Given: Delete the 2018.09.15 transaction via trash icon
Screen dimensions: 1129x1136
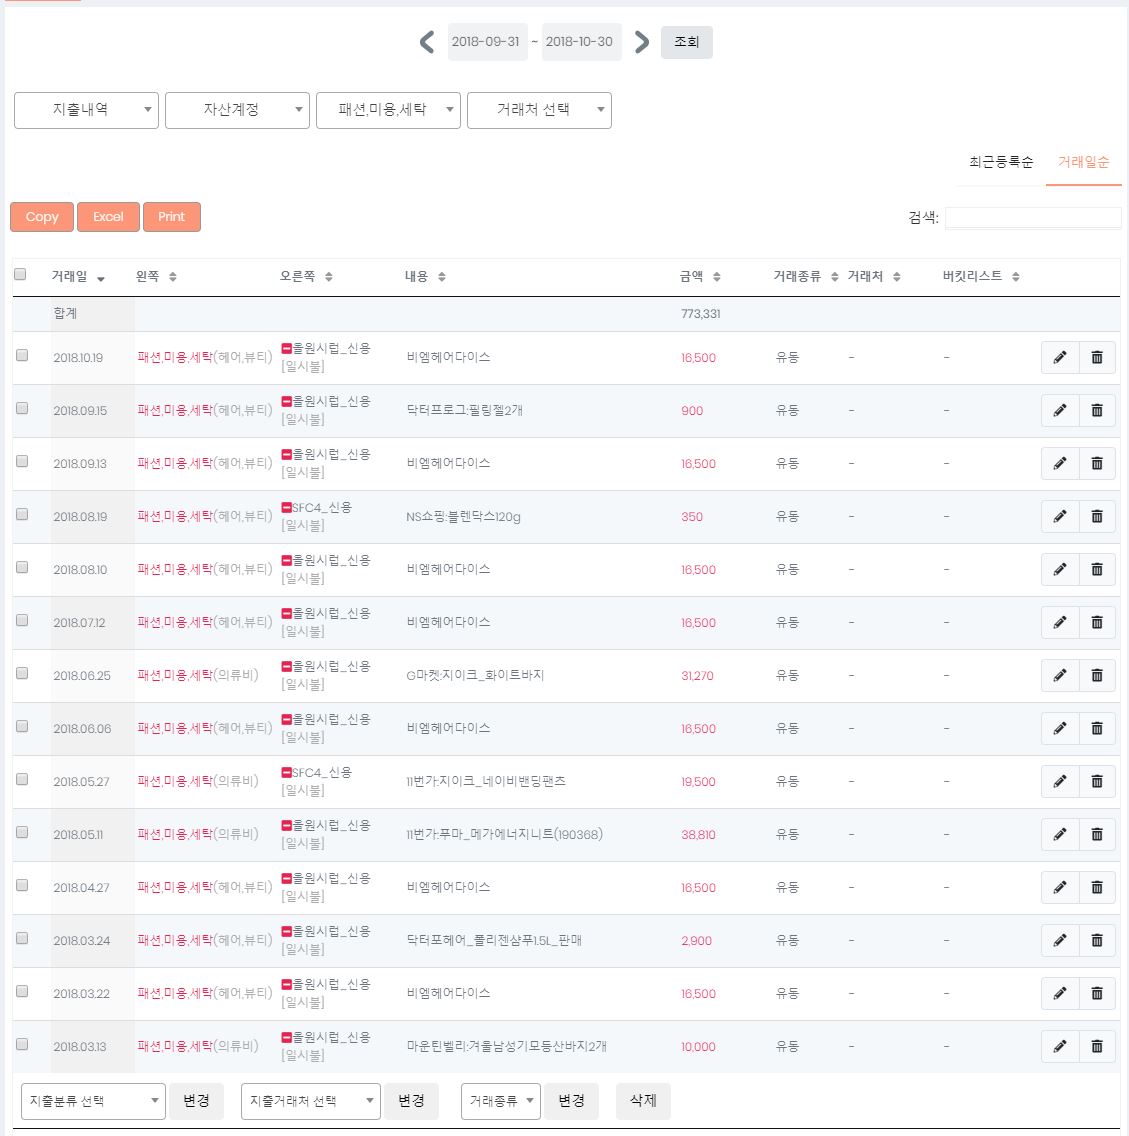Looking at the screenshot, I should [x=1097, y=410].
